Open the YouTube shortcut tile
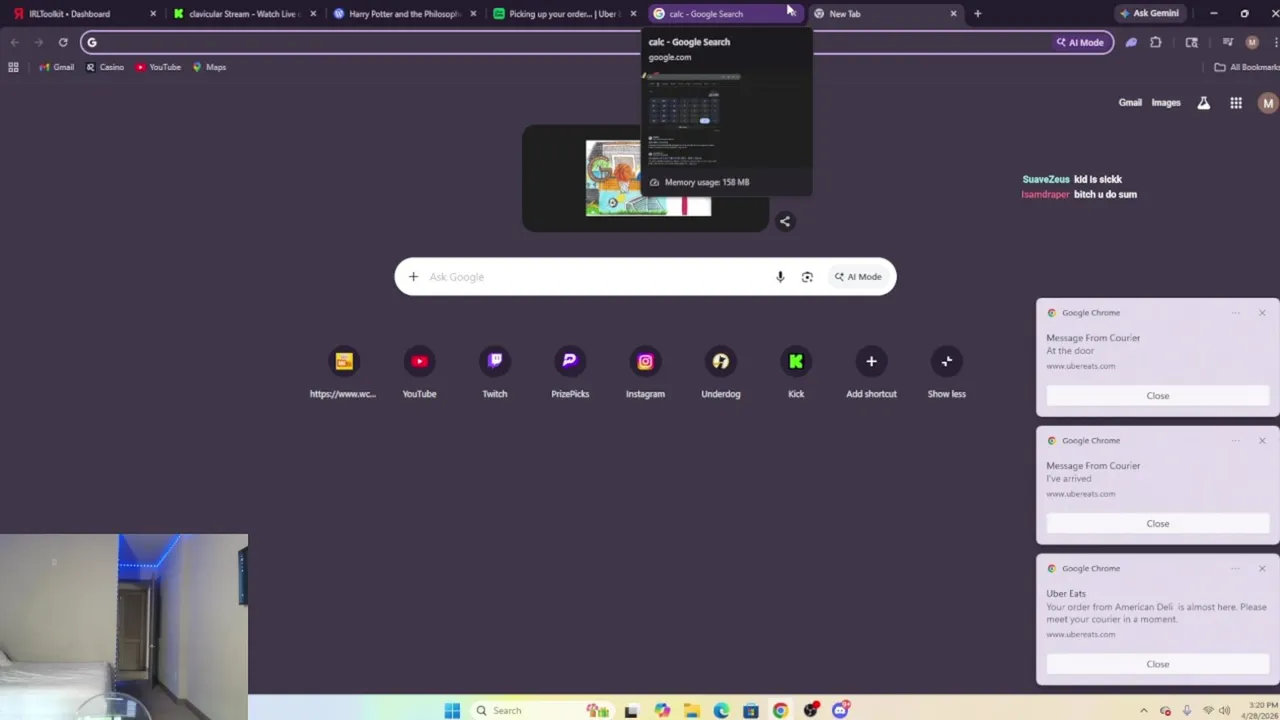1280x720 pixels. (419, 372)
